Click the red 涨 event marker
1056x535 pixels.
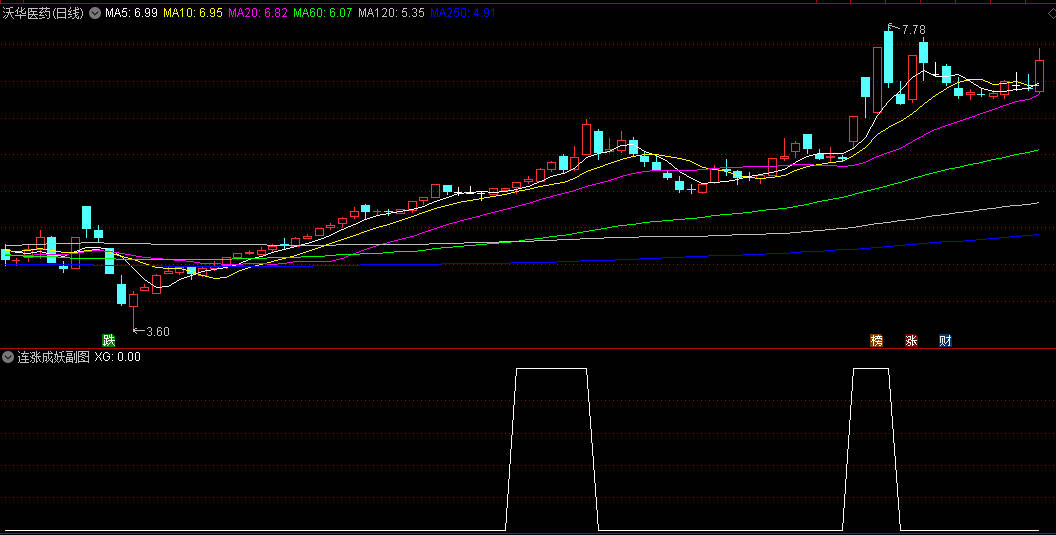tap(911, 340)
